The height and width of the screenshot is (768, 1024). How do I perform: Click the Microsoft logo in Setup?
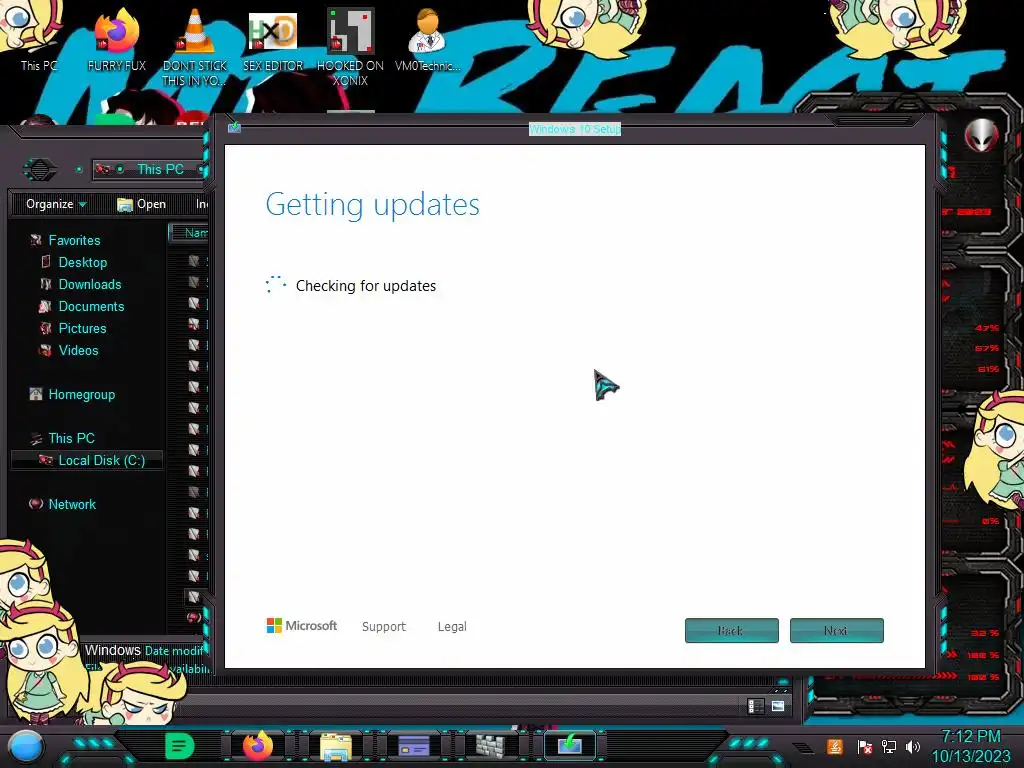(x=302, y=626)
